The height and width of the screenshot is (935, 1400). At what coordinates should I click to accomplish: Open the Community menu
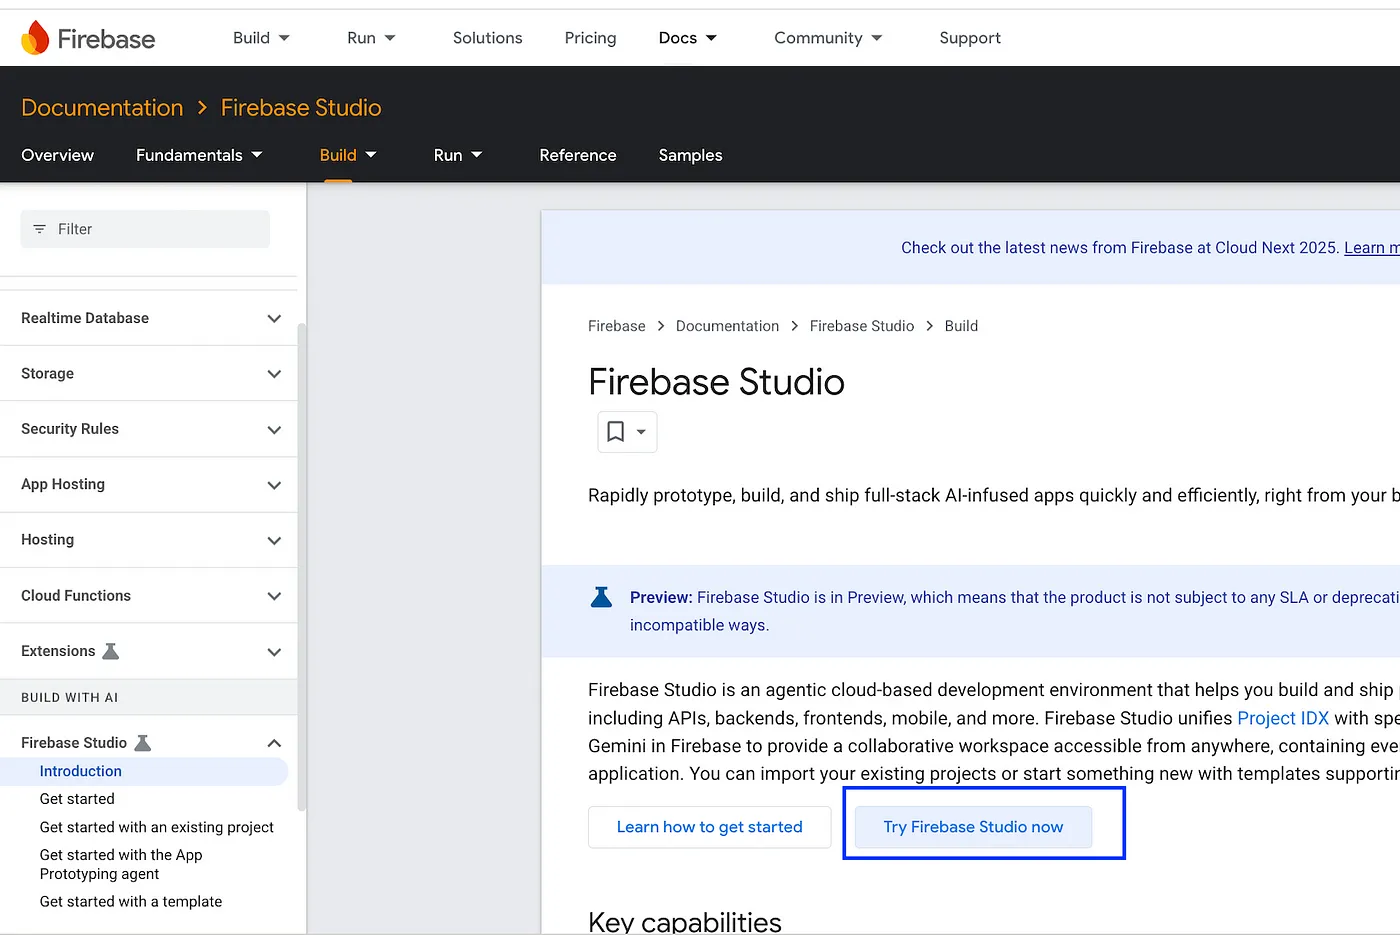pos(827,37)
